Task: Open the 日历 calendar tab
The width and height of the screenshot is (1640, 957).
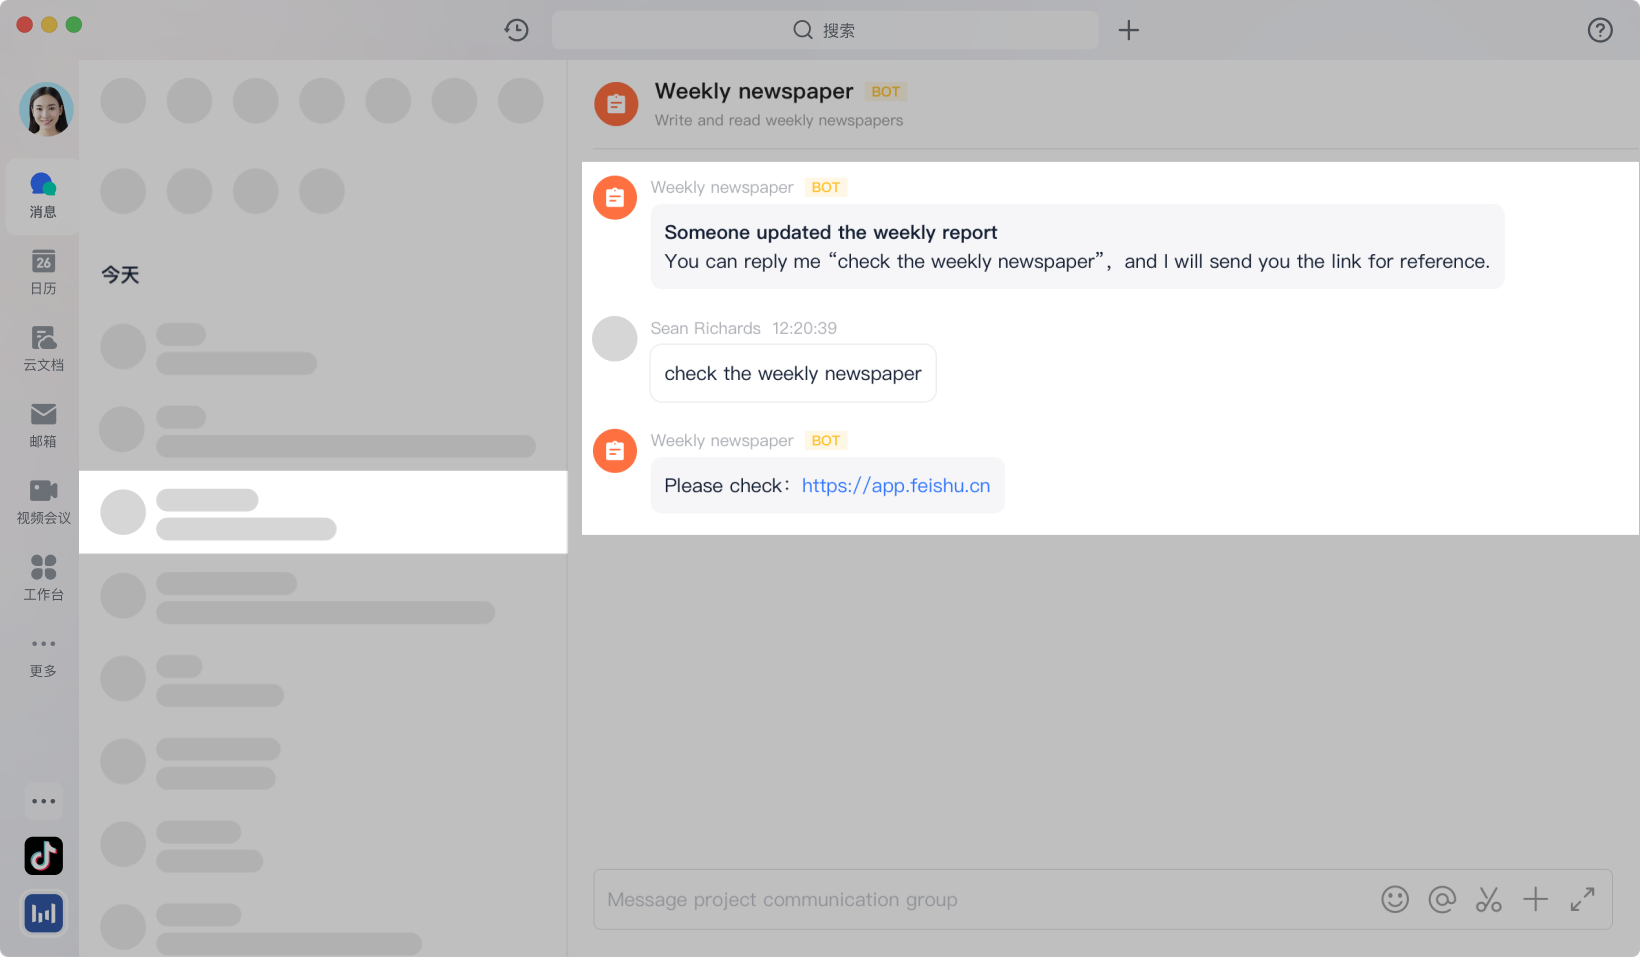Action: click(x=43, y=272)
